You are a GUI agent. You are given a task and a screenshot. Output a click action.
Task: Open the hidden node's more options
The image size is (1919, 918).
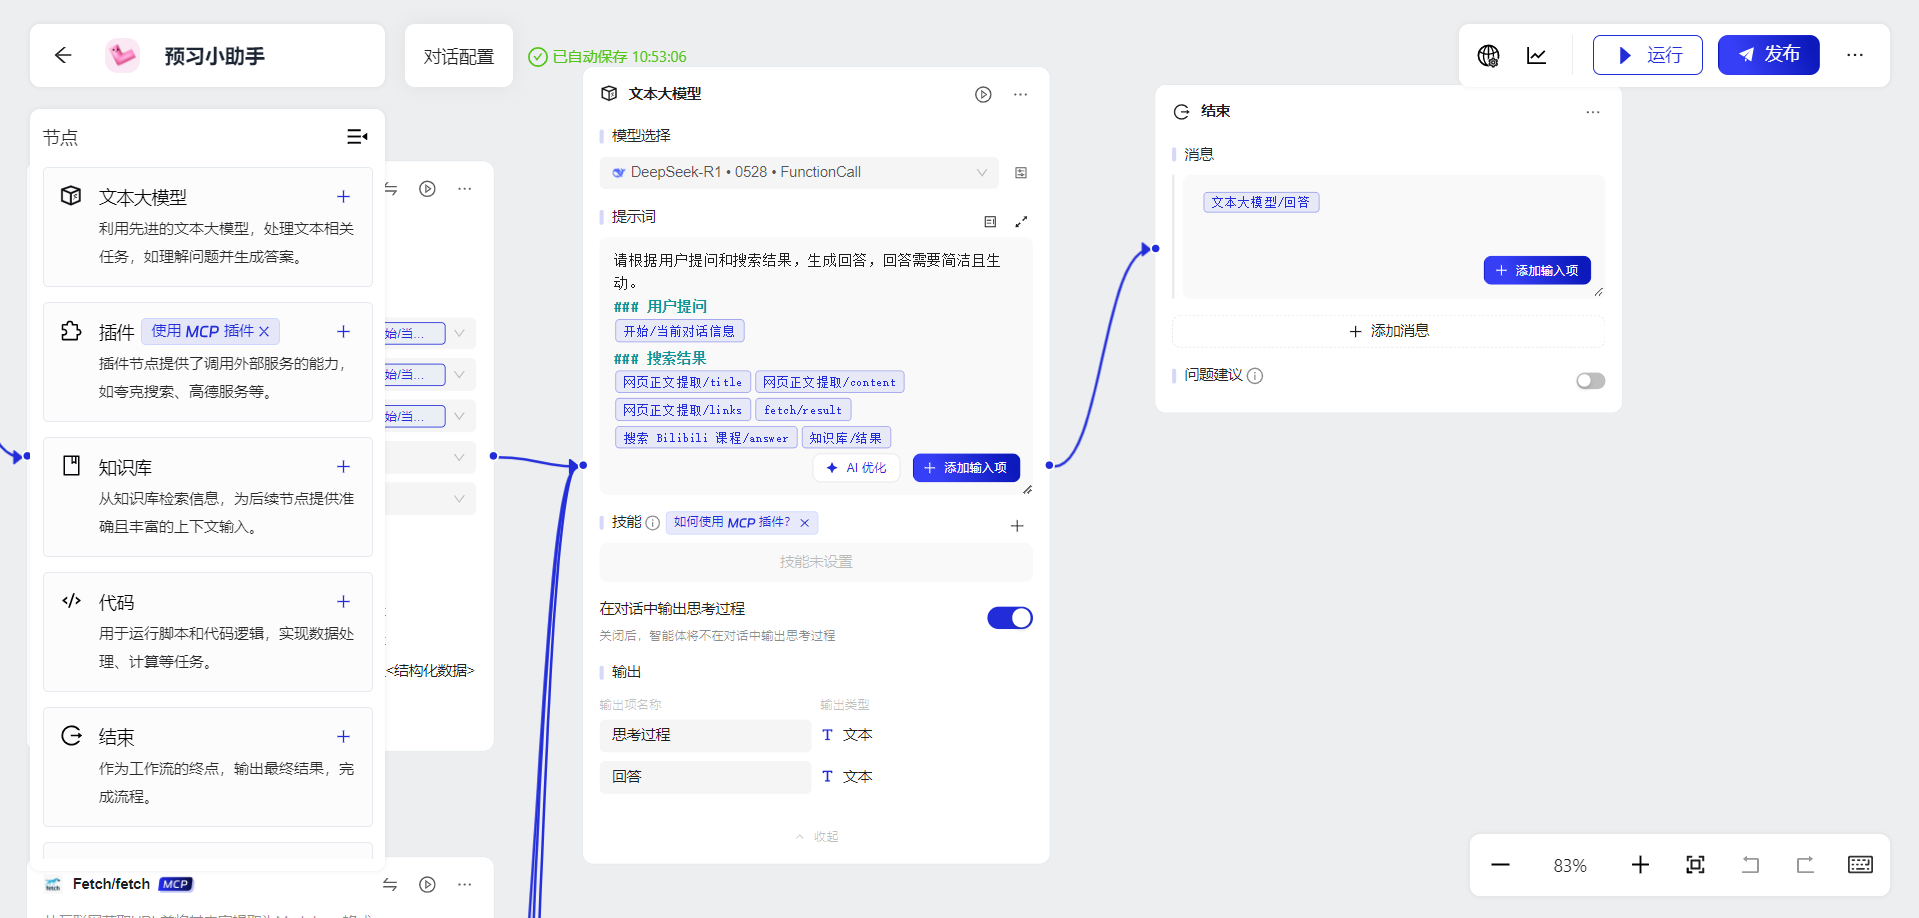click(464, 189)
